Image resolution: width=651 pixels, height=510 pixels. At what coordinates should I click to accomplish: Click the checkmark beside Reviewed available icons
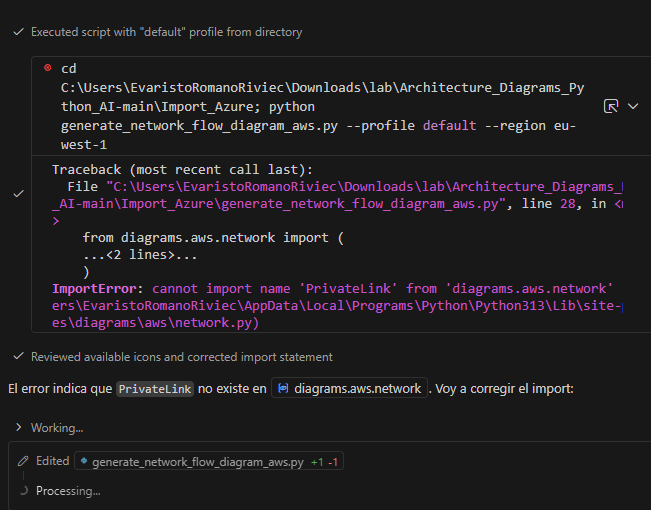tap(18, 357)
